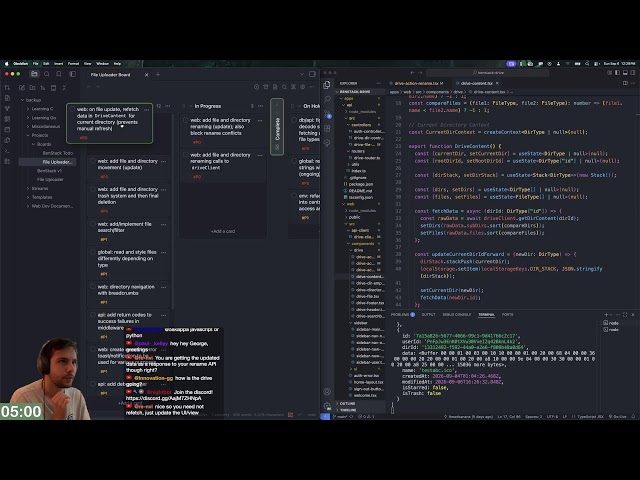Image resolution: width=640 pixels, height=480 pixels.
Task: Open Obsidian terminal ribbon icon
Action: click(7, 151)
